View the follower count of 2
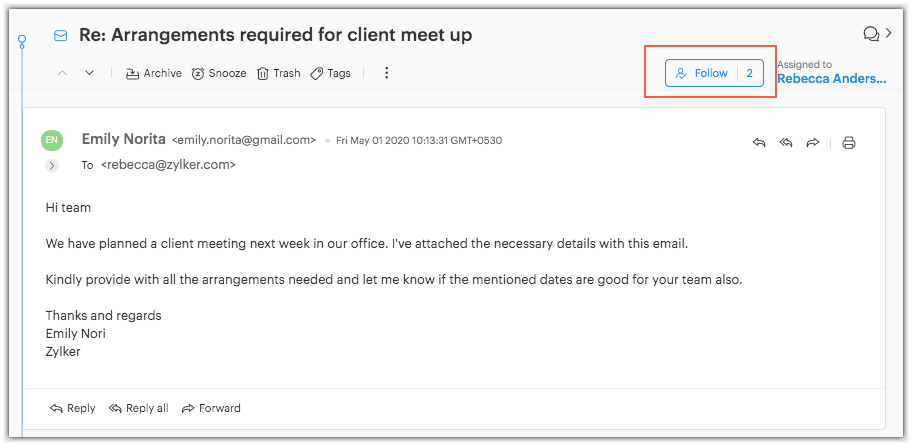Viewport: 912px width, 446px height. [x=750, y=73]
